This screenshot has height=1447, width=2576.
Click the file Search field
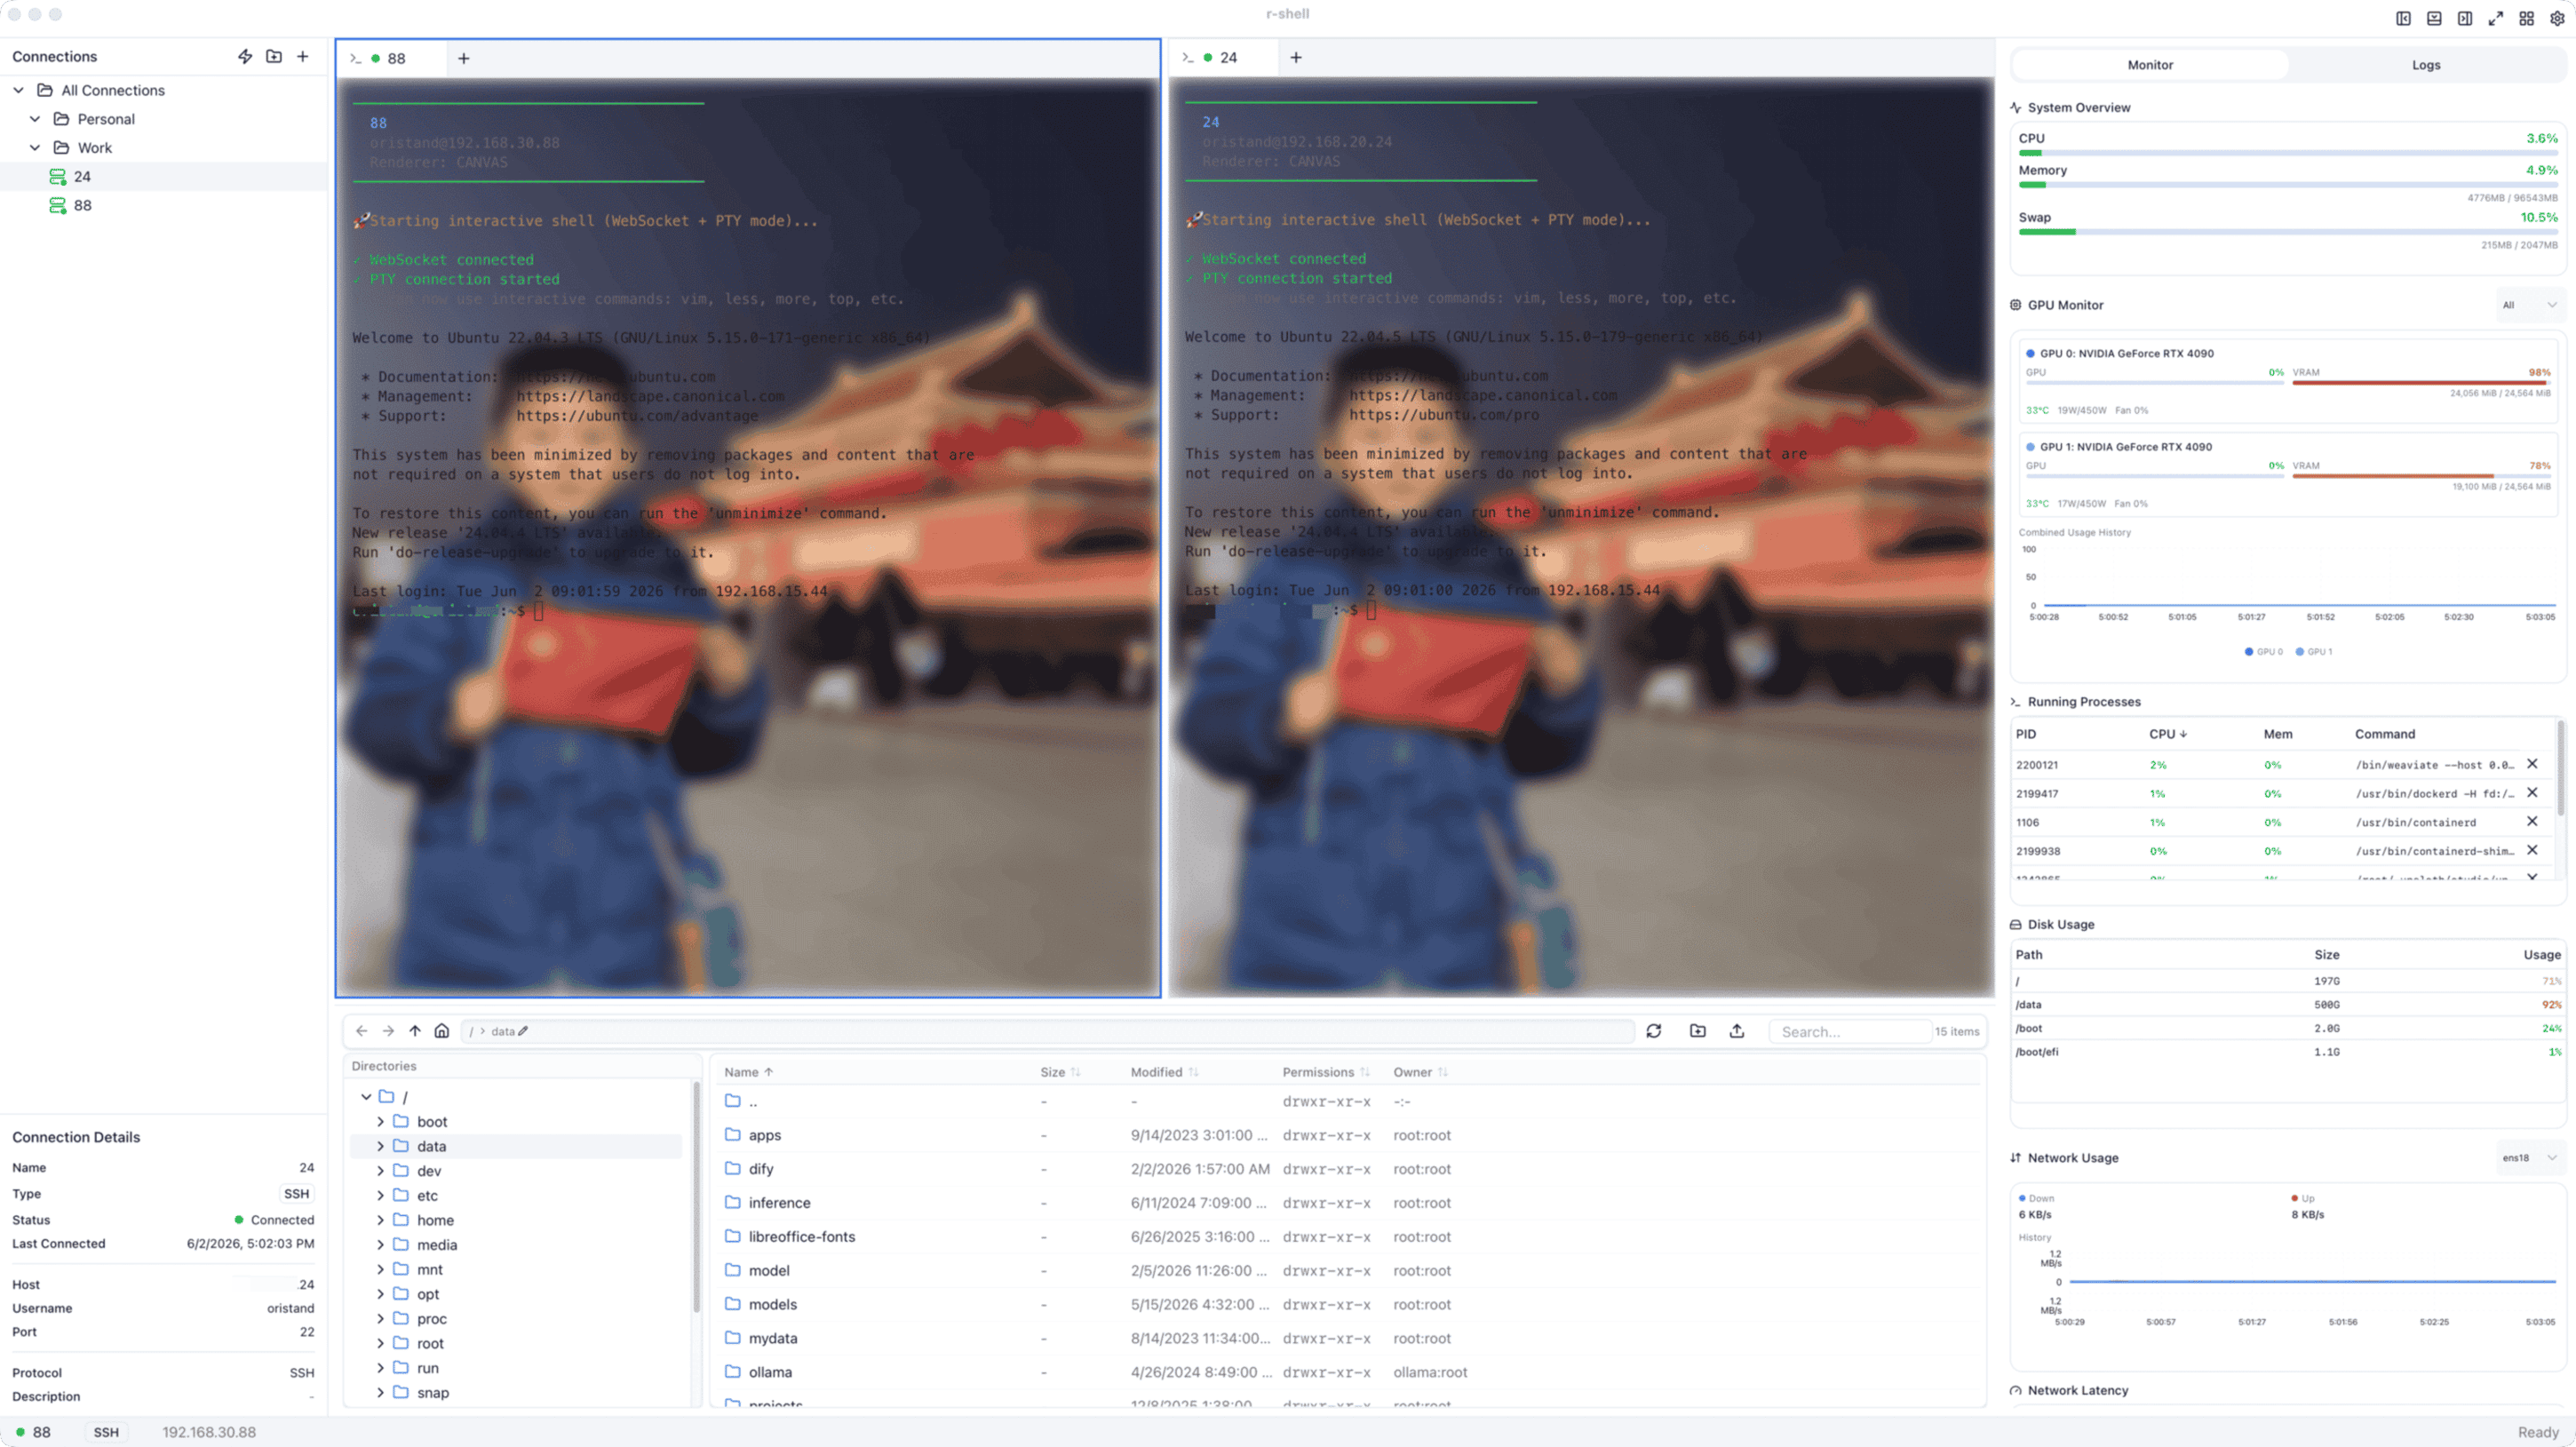tap(1850, 1032)
